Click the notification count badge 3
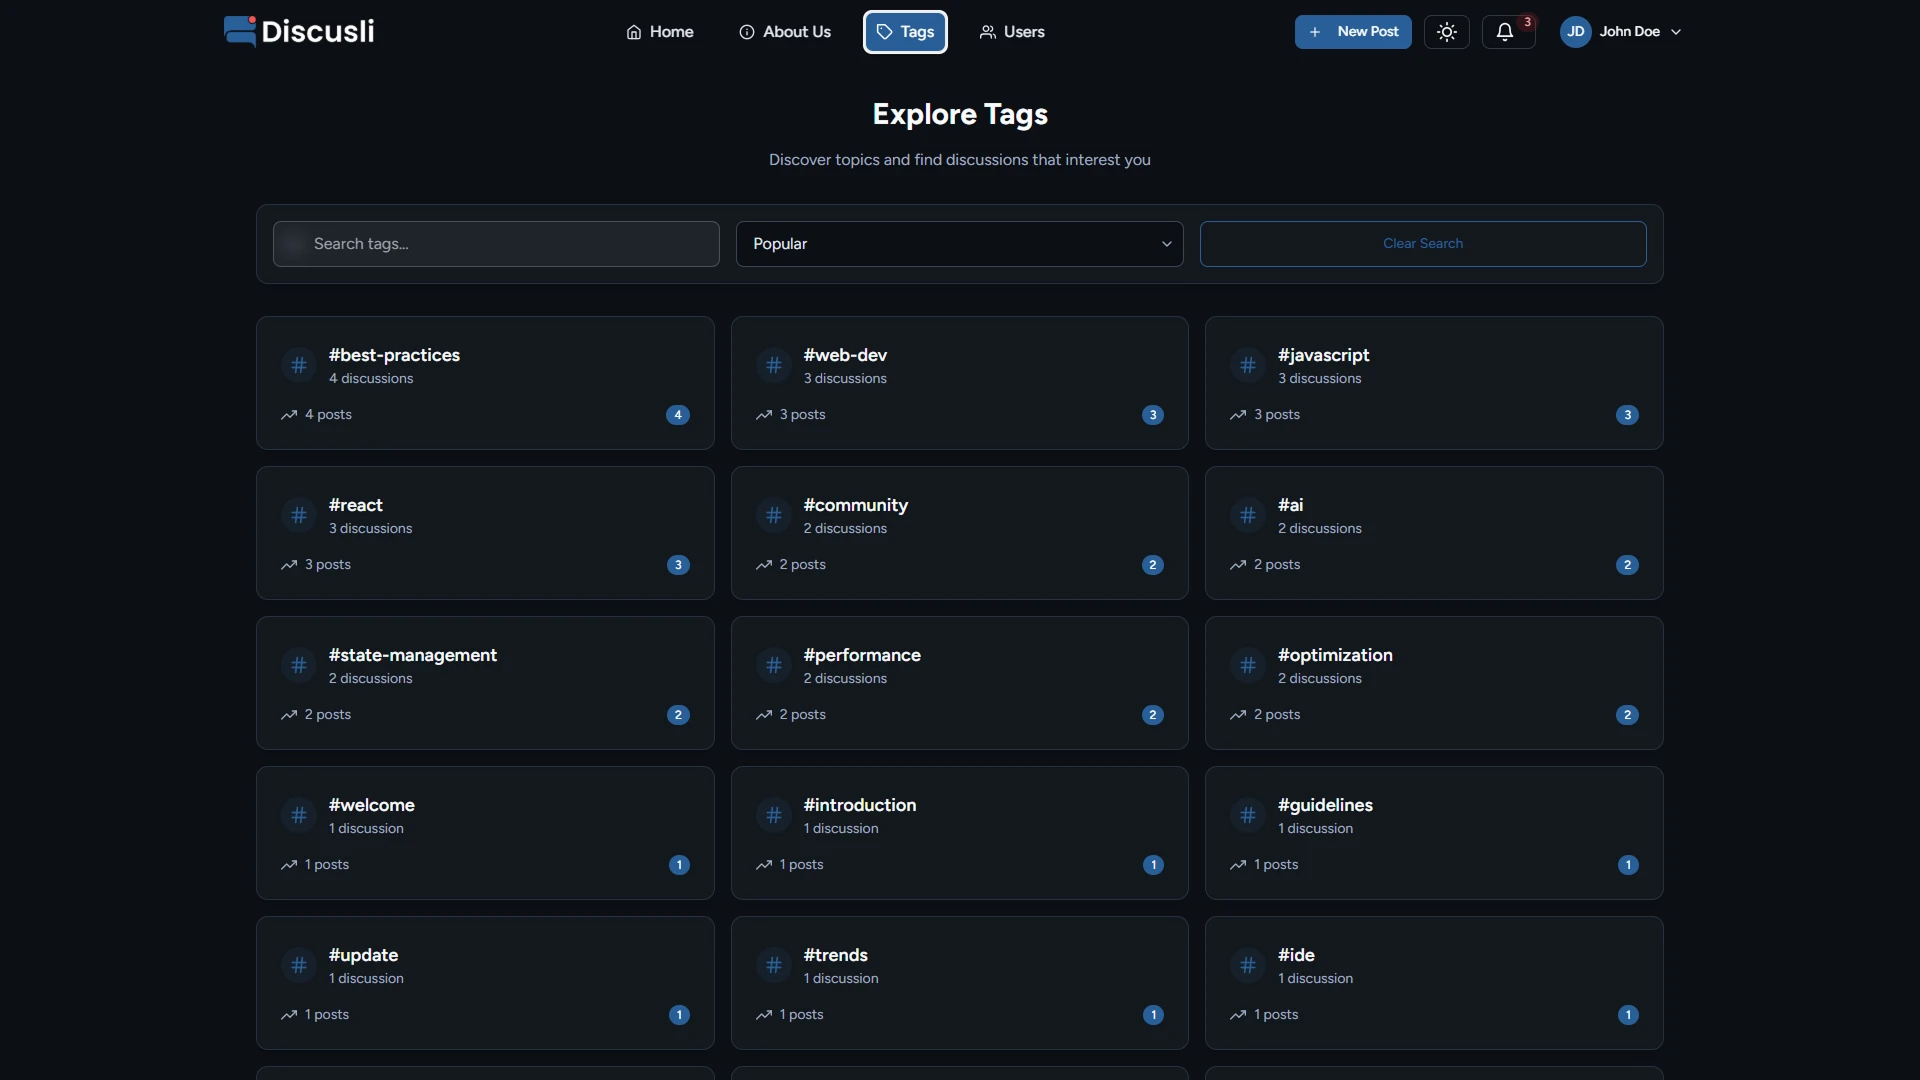This screenshot has width=1920, height=1080. [1527, 22]
